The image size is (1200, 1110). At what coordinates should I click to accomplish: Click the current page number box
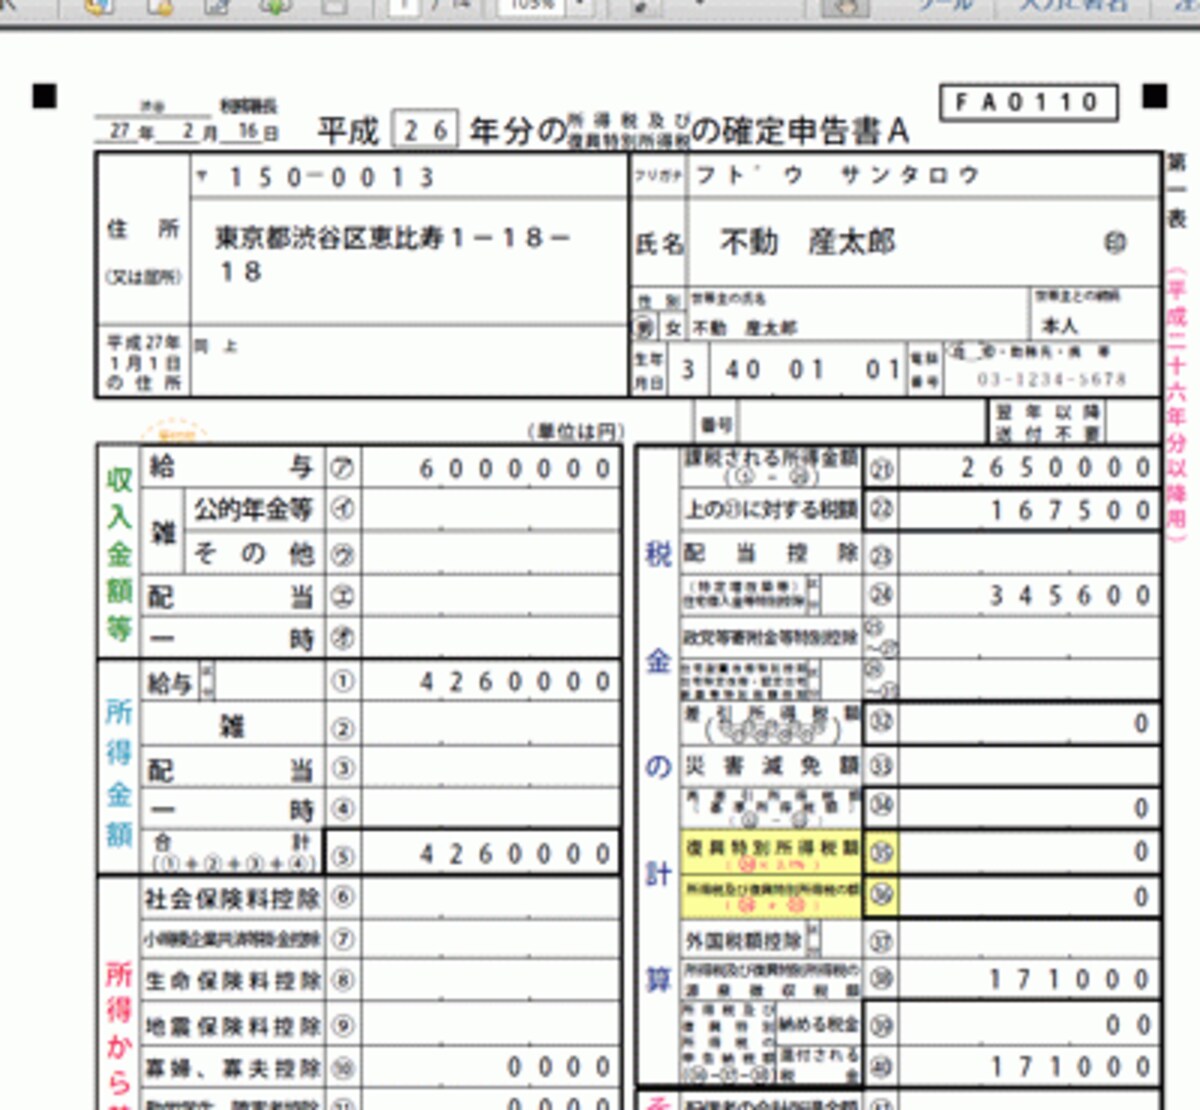(405, 6)
